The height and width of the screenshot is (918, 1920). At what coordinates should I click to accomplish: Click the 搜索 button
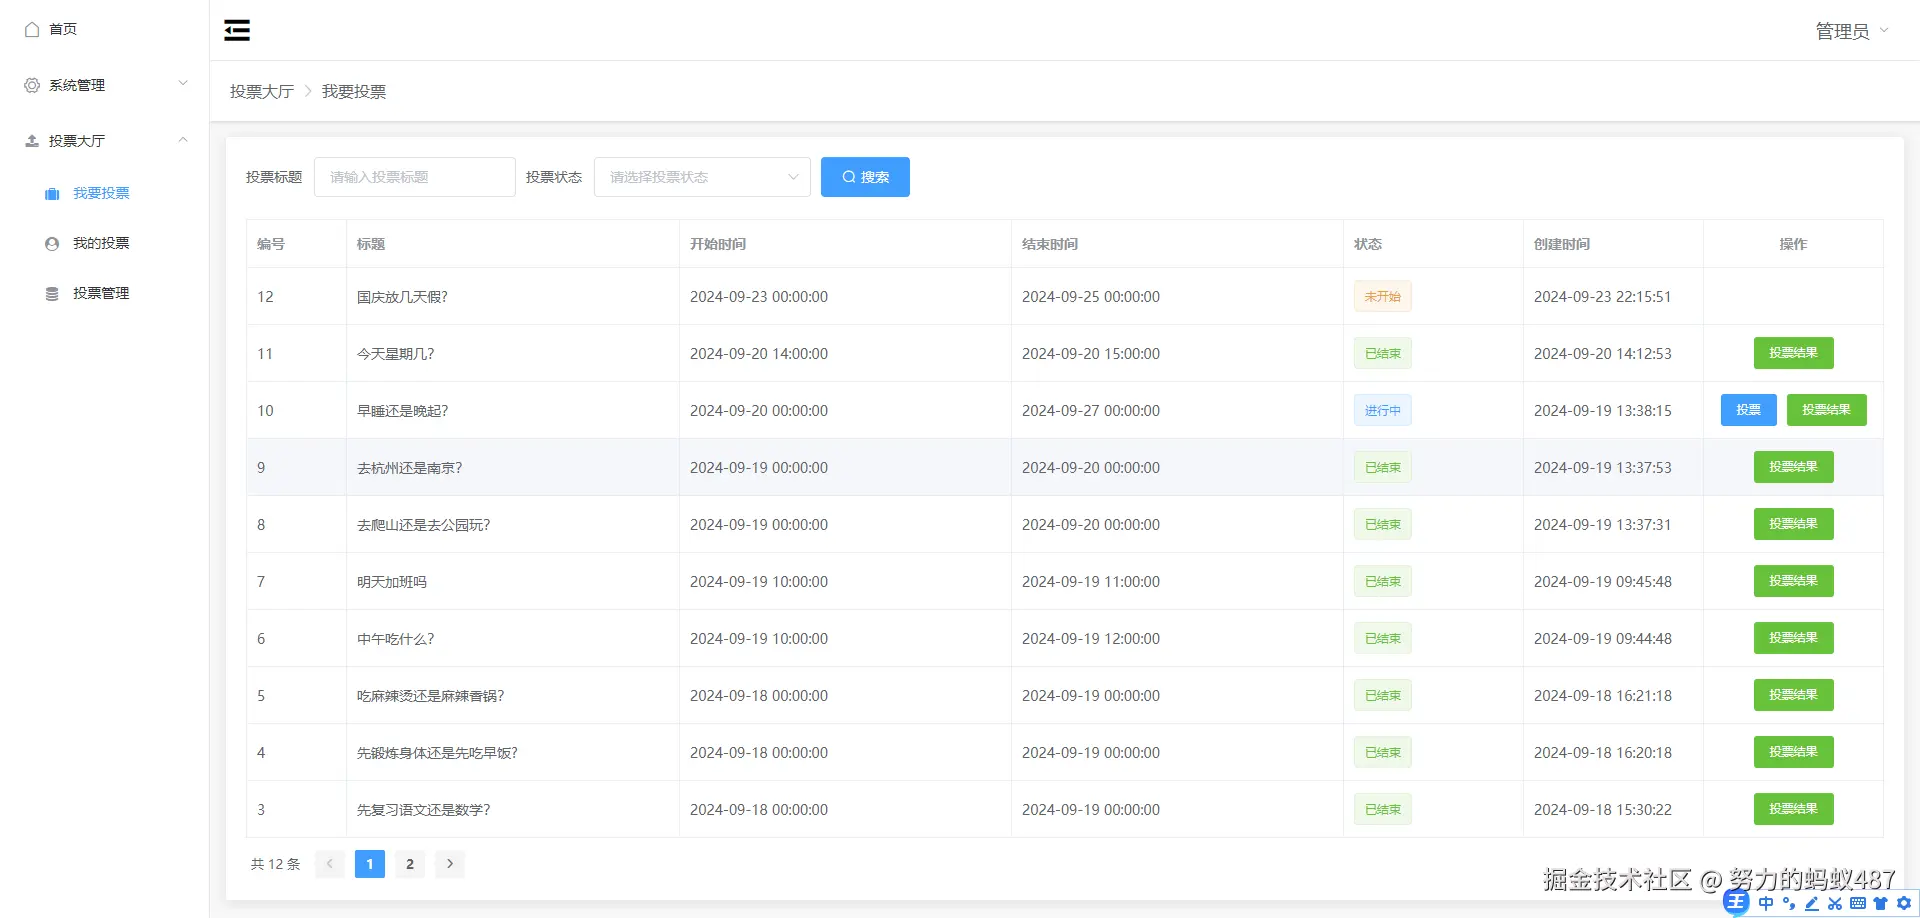[865, 177]
